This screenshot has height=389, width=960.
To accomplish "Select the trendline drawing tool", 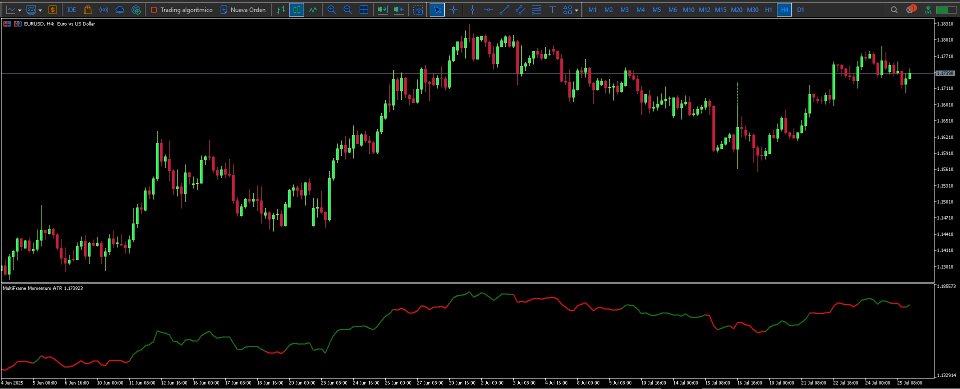I will [503, 10].
